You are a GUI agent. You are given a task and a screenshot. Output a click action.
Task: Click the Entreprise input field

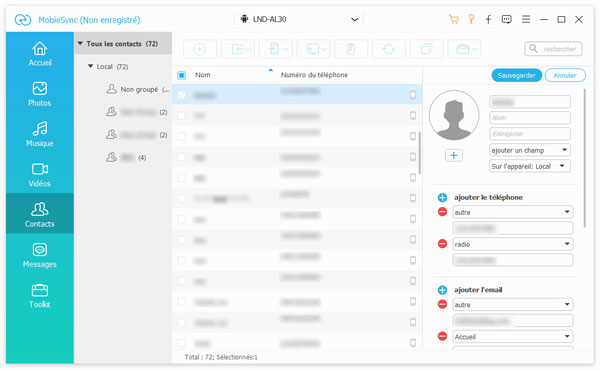[x=530, y=134]
